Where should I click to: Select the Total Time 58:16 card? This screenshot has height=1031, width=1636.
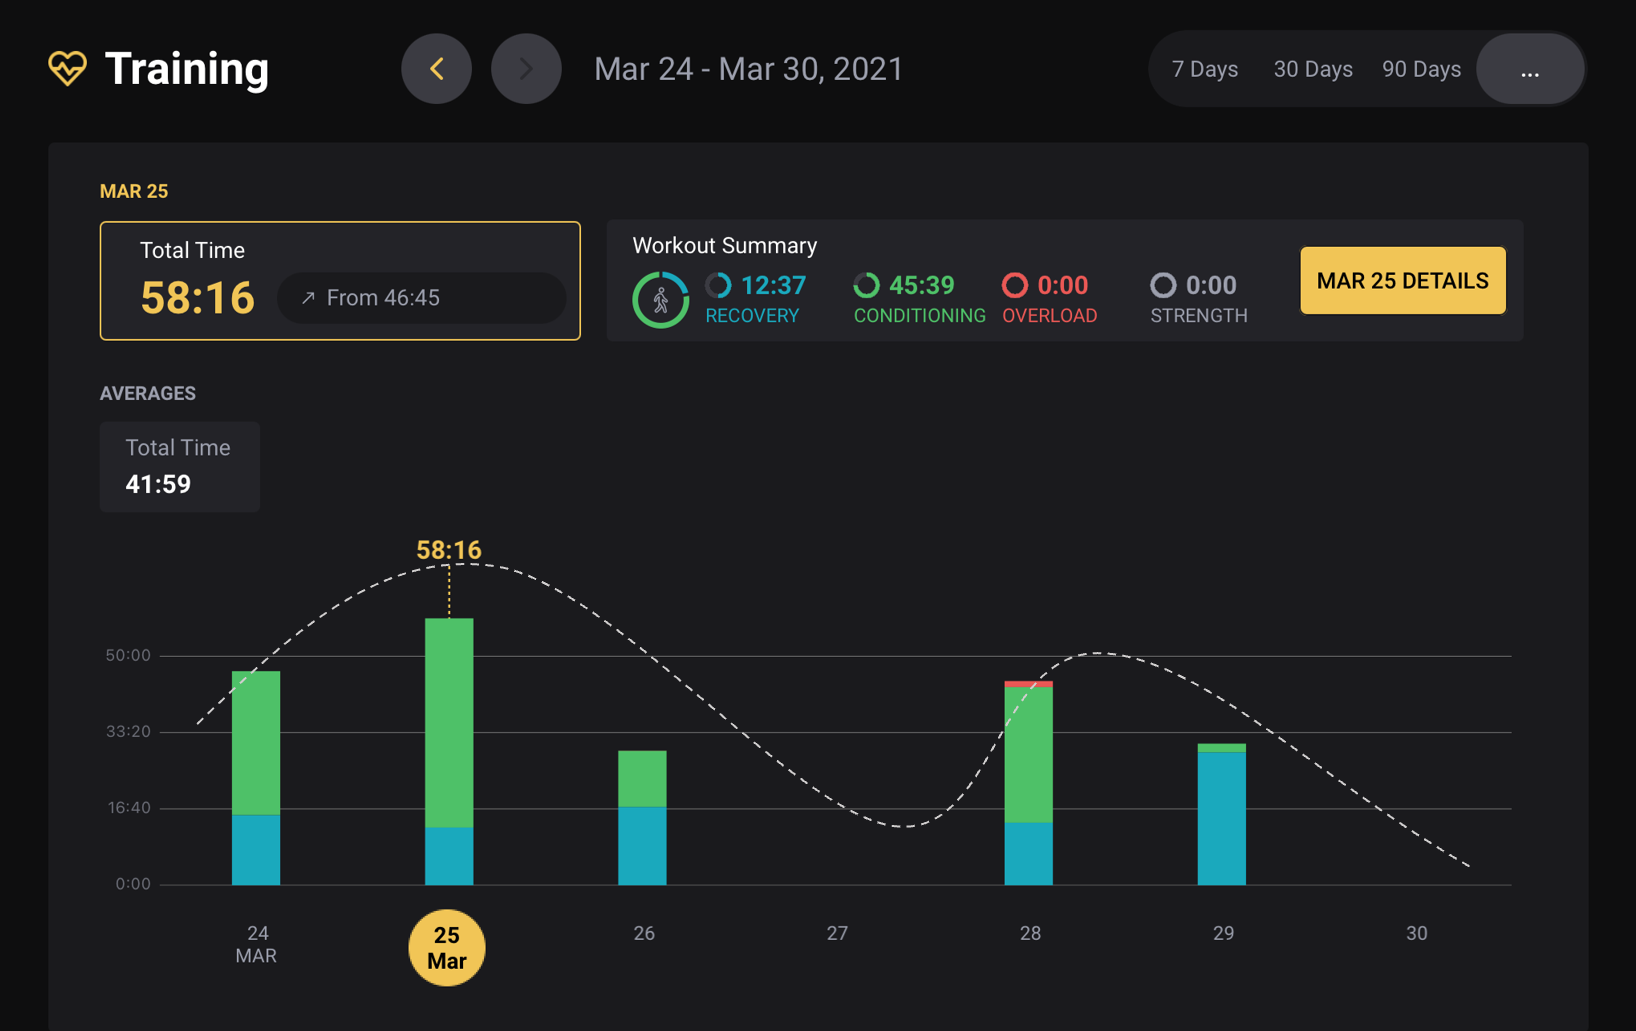(x=339, y=281)
